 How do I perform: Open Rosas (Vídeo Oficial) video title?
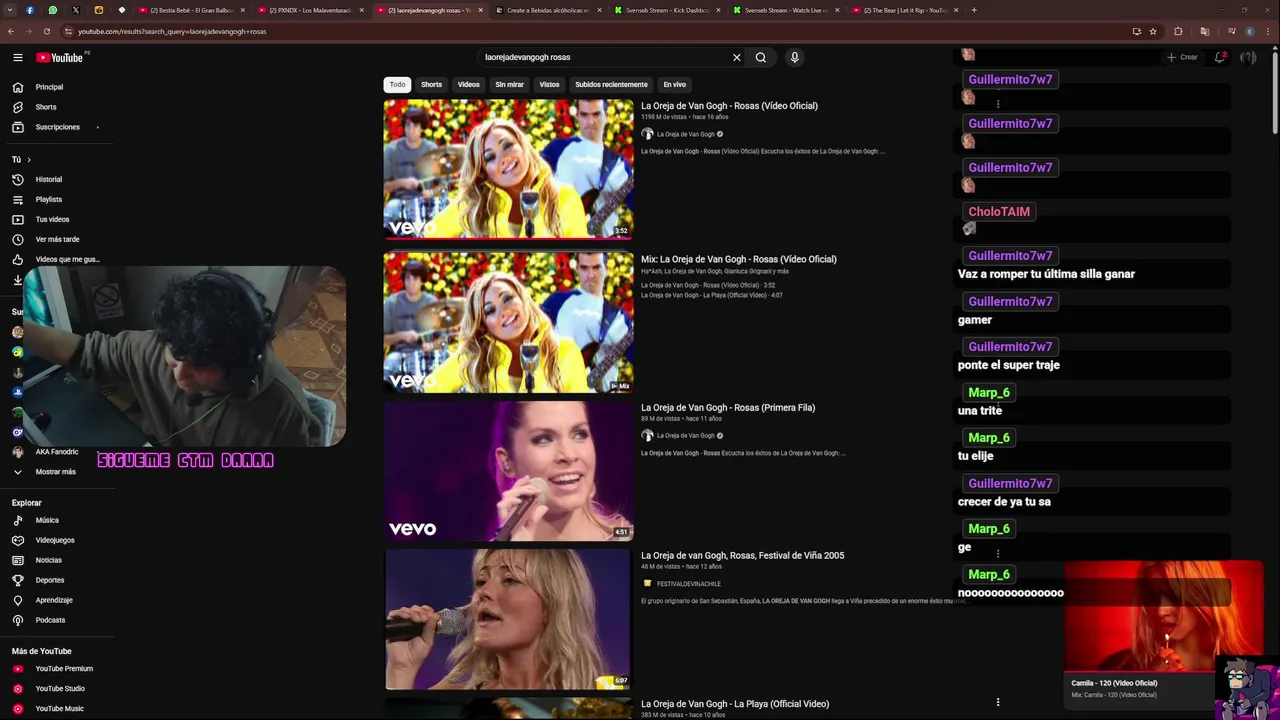coord(729,105)
